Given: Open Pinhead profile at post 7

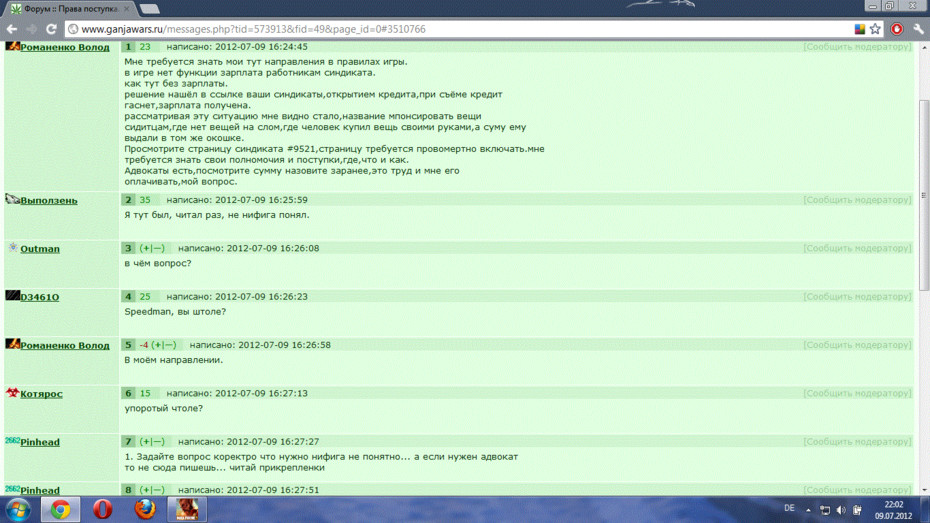Looking at the screenshot, I should pyautogui.click(x=40, y=442).
